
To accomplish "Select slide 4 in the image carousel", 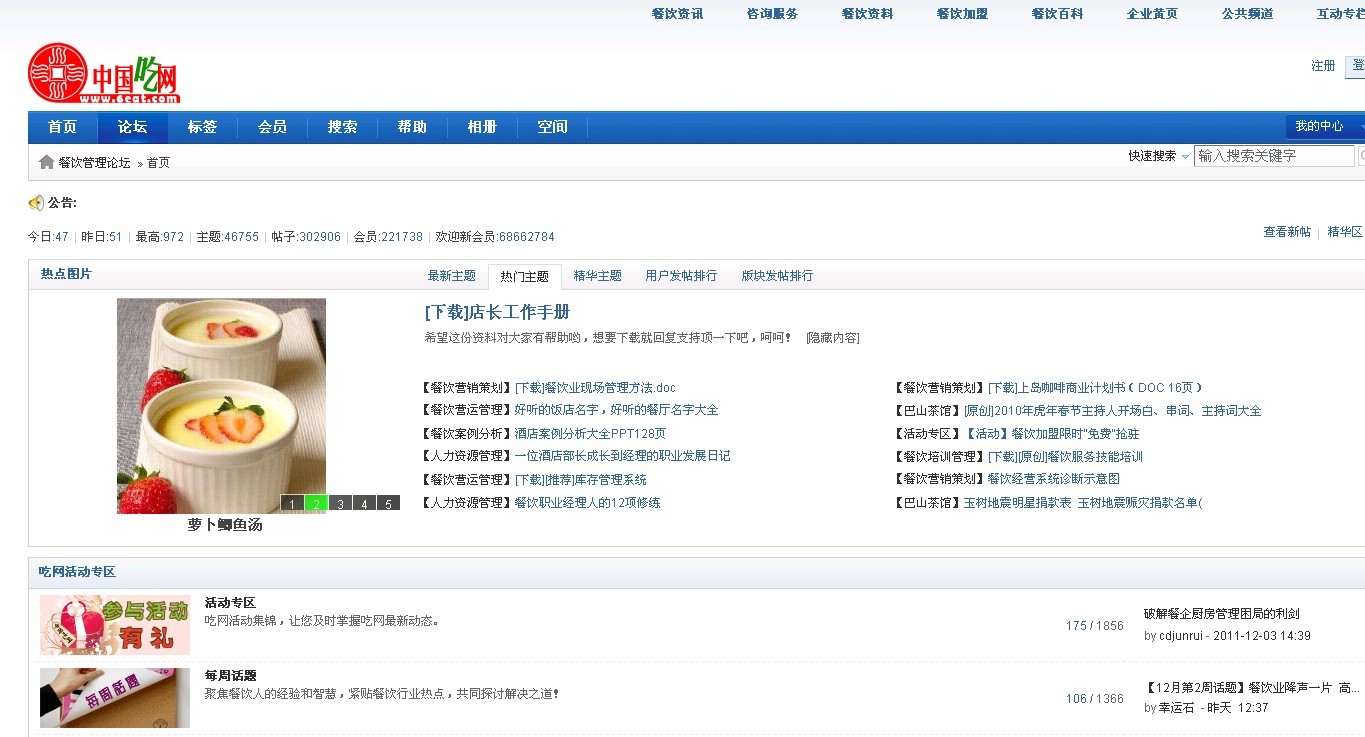I will (x=364, y=503).
